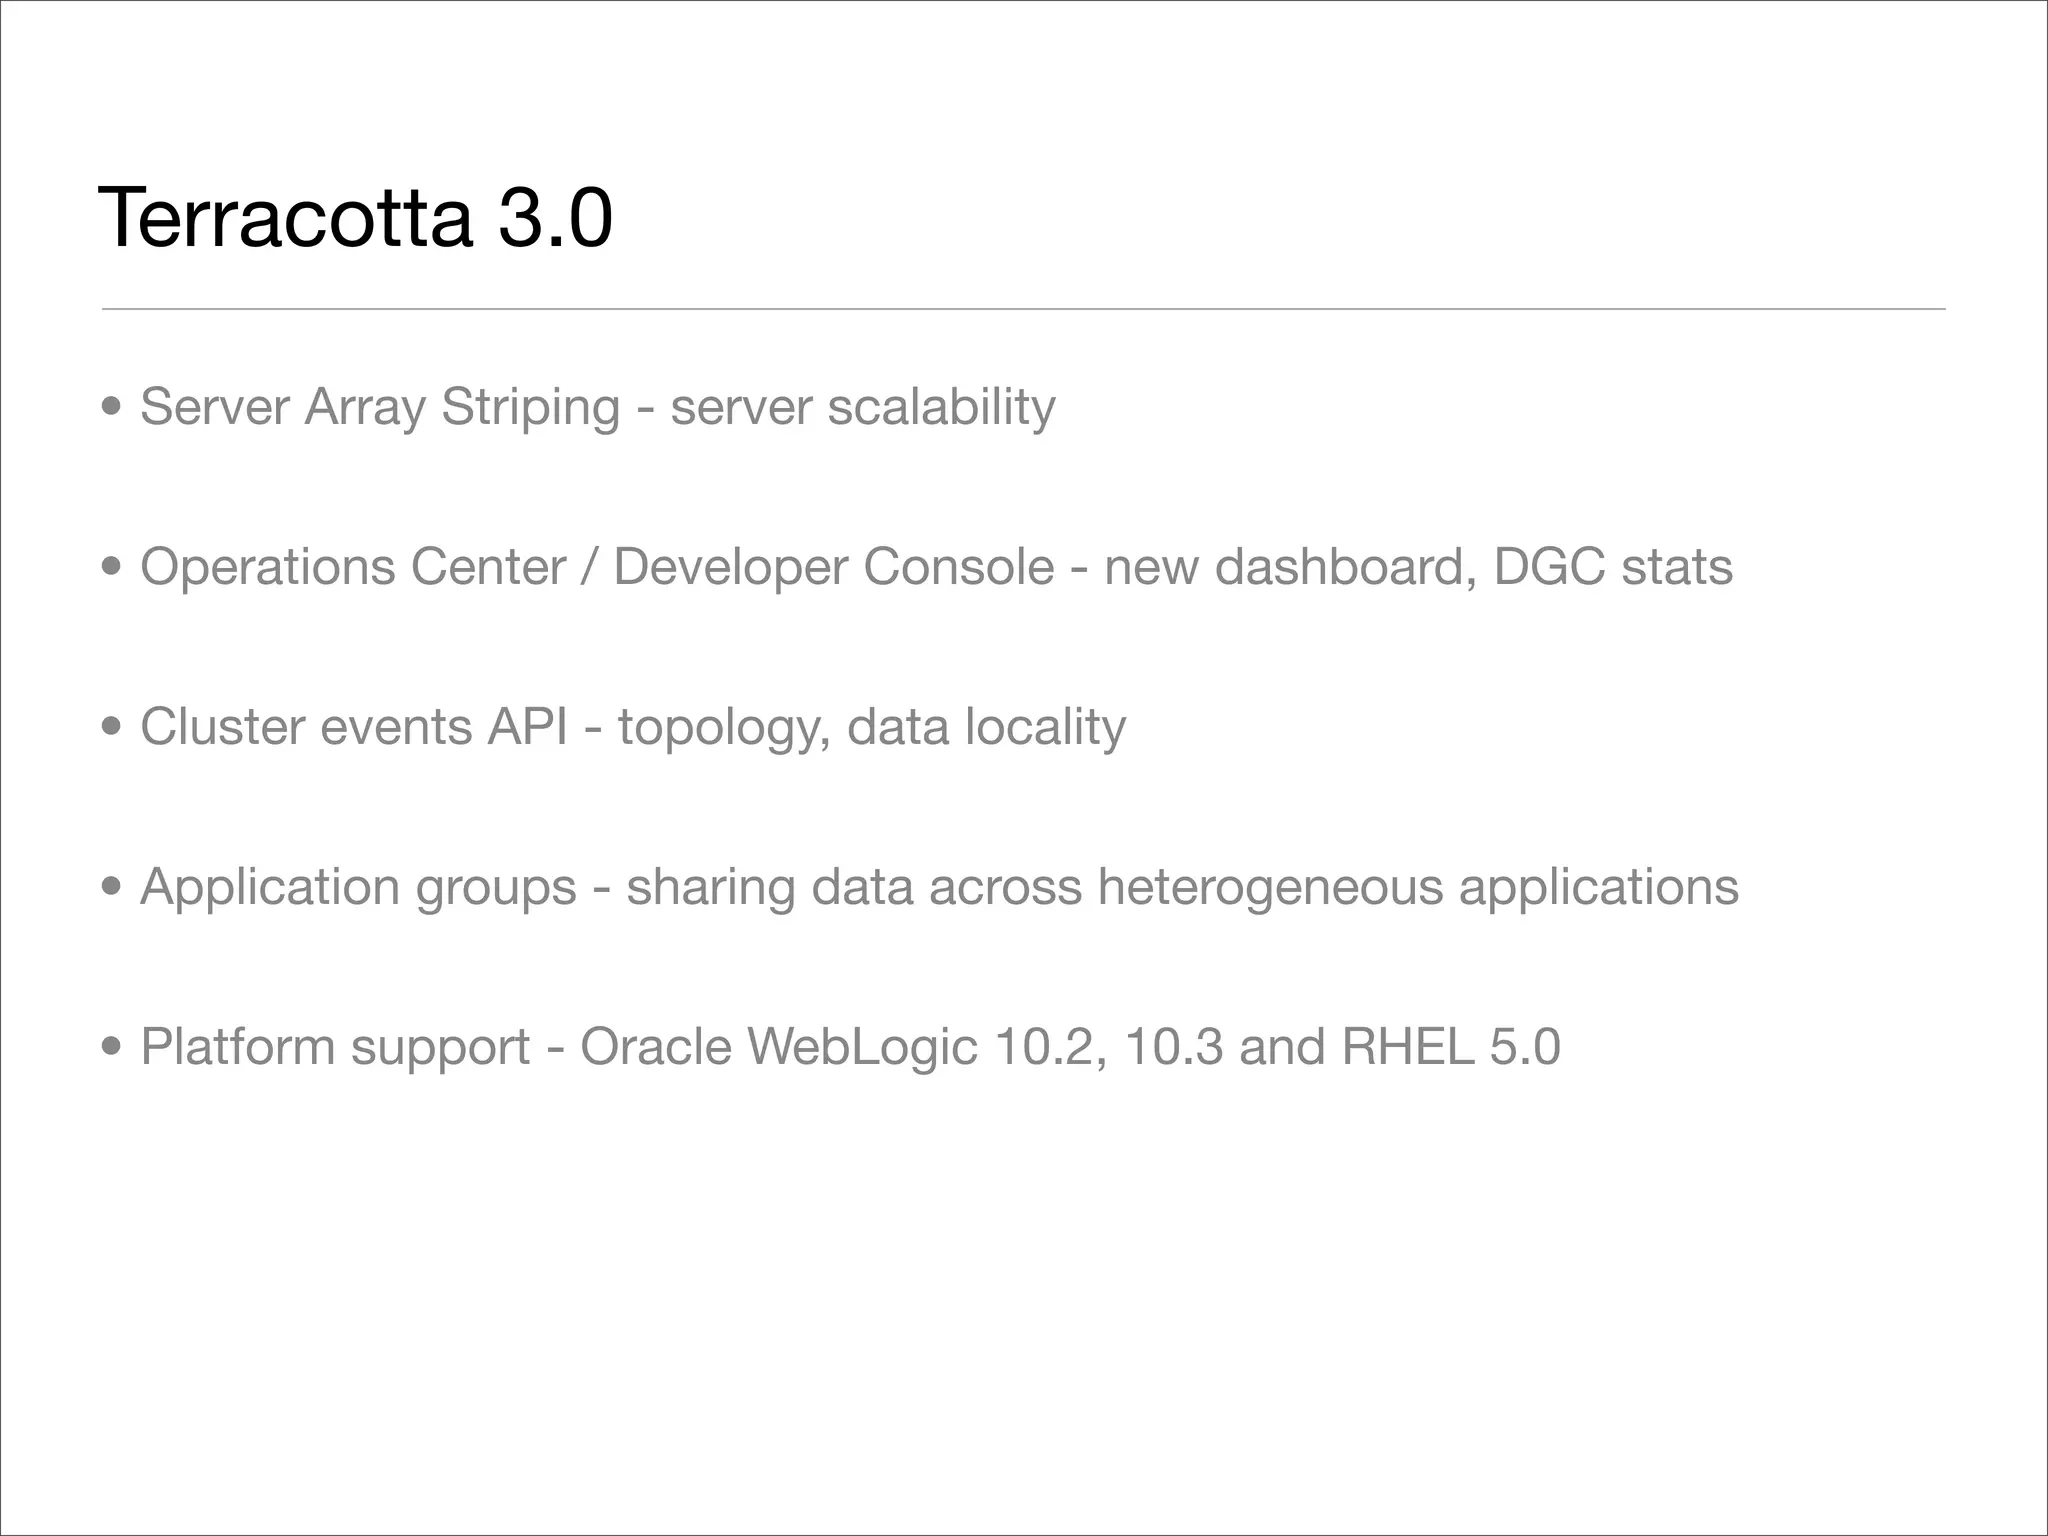Select the 'Server Array Striping' phrase

point(380,407)
